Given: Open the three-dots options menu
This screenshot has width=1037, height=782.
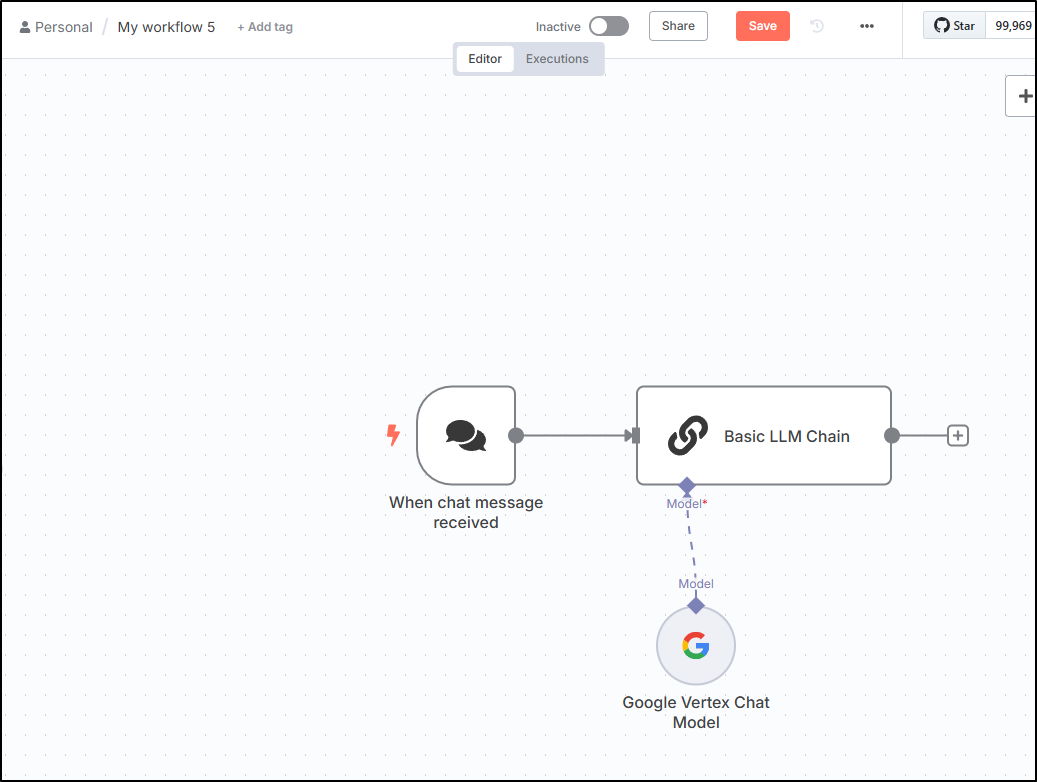Looking at the screenshot, I should tap(866, 26).
